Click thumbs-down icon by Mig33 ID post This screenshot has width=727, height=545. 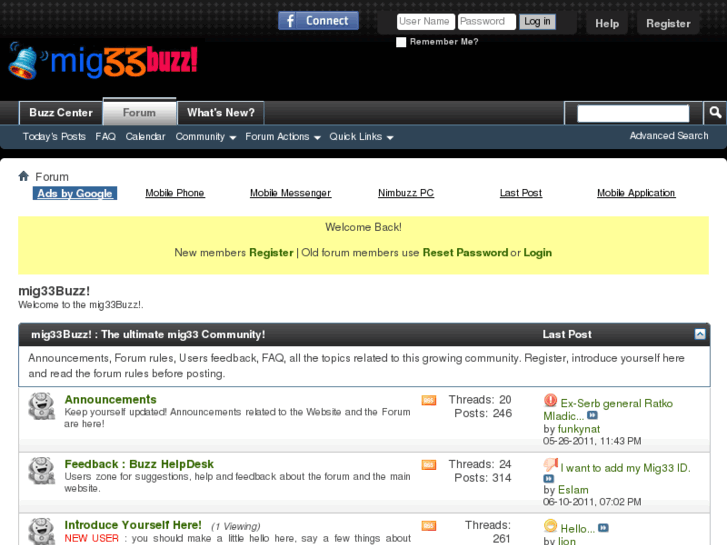(x=550, y=465)
